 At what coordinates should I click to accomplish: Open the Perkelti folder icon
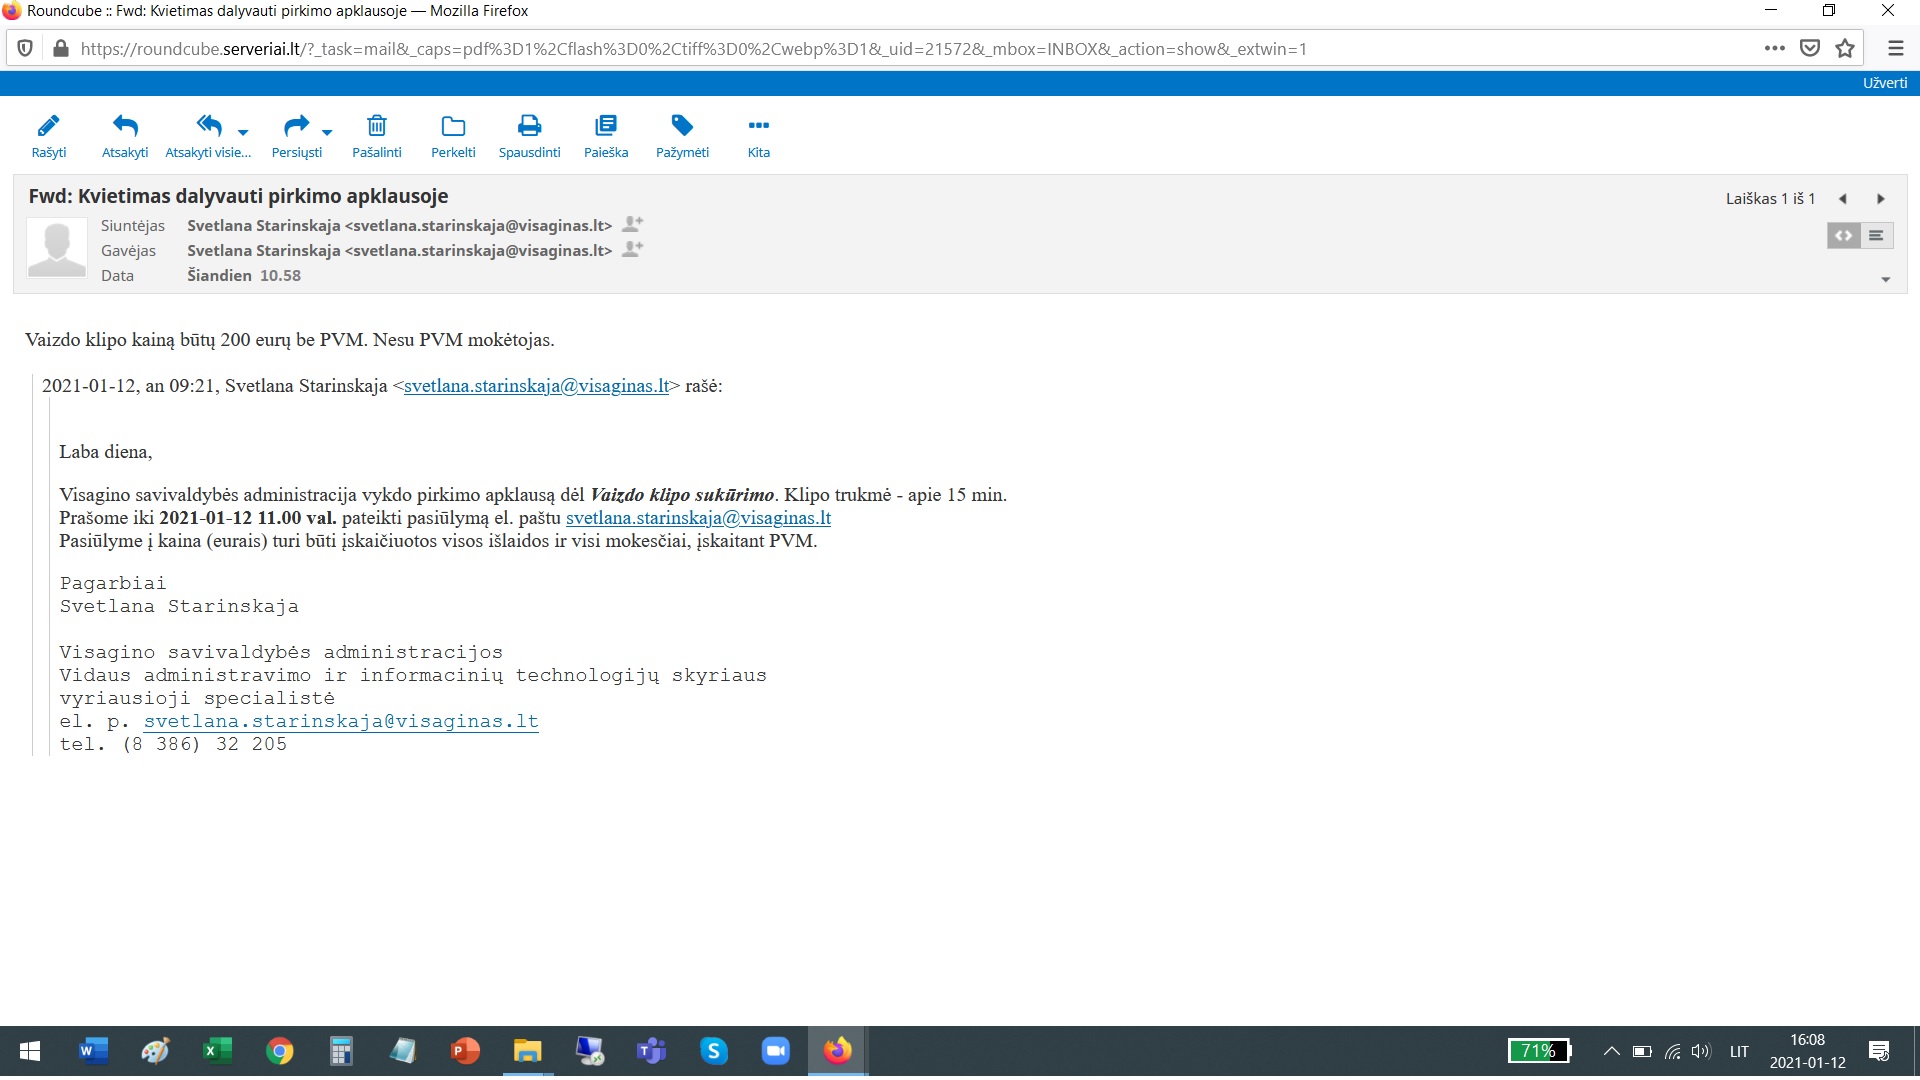click(453, 127)
